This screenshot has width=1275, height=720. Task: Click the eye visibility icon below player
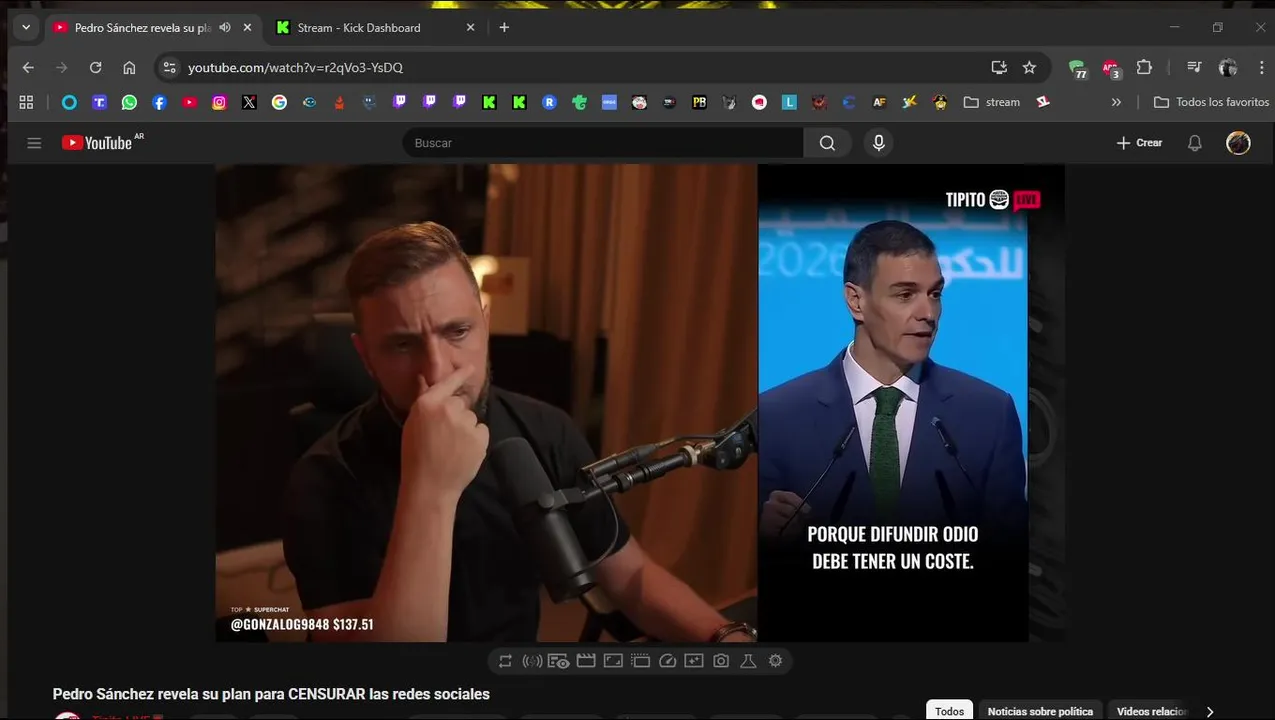[x=559, y=661]
